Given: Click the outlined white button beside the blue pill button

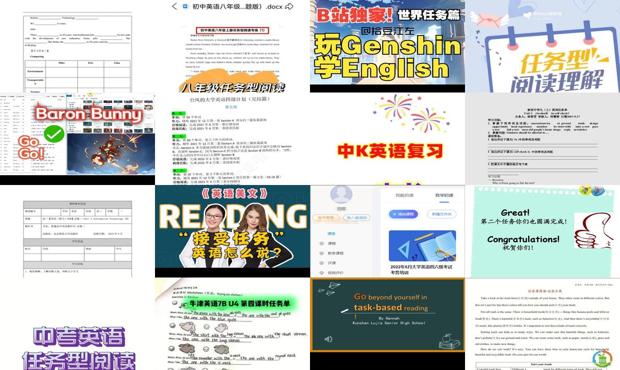Looking at the screenshot, I should tap(442, 214).
